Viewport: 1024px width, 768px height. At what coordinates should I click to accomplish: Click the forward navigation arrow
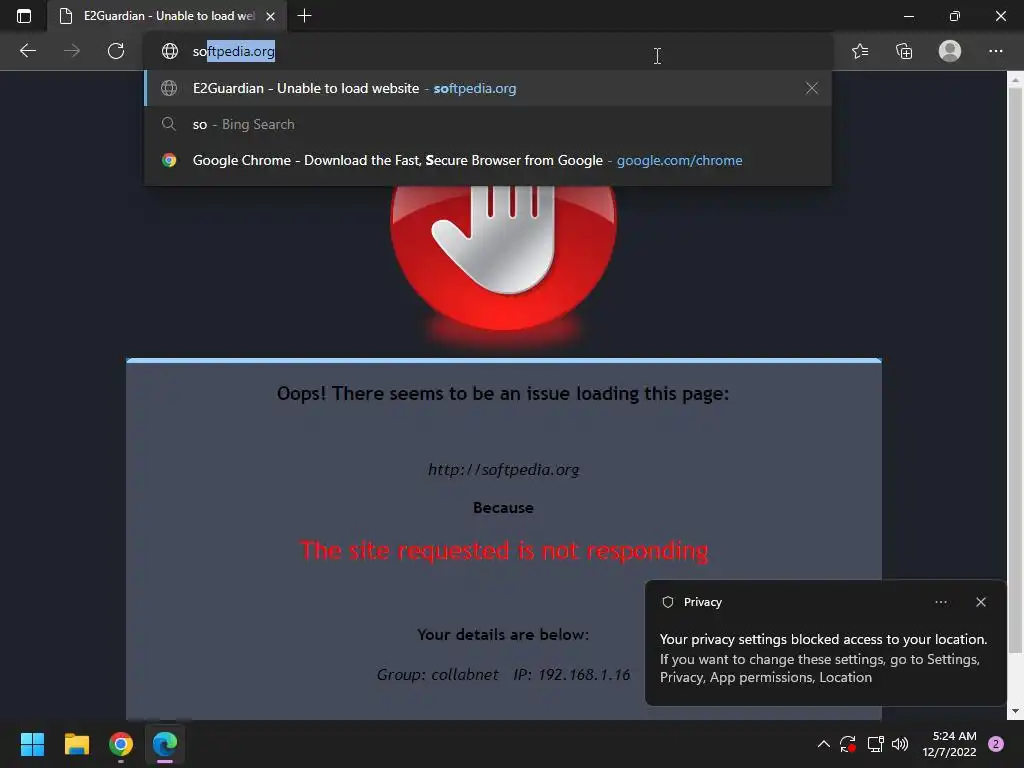point(72,51)
